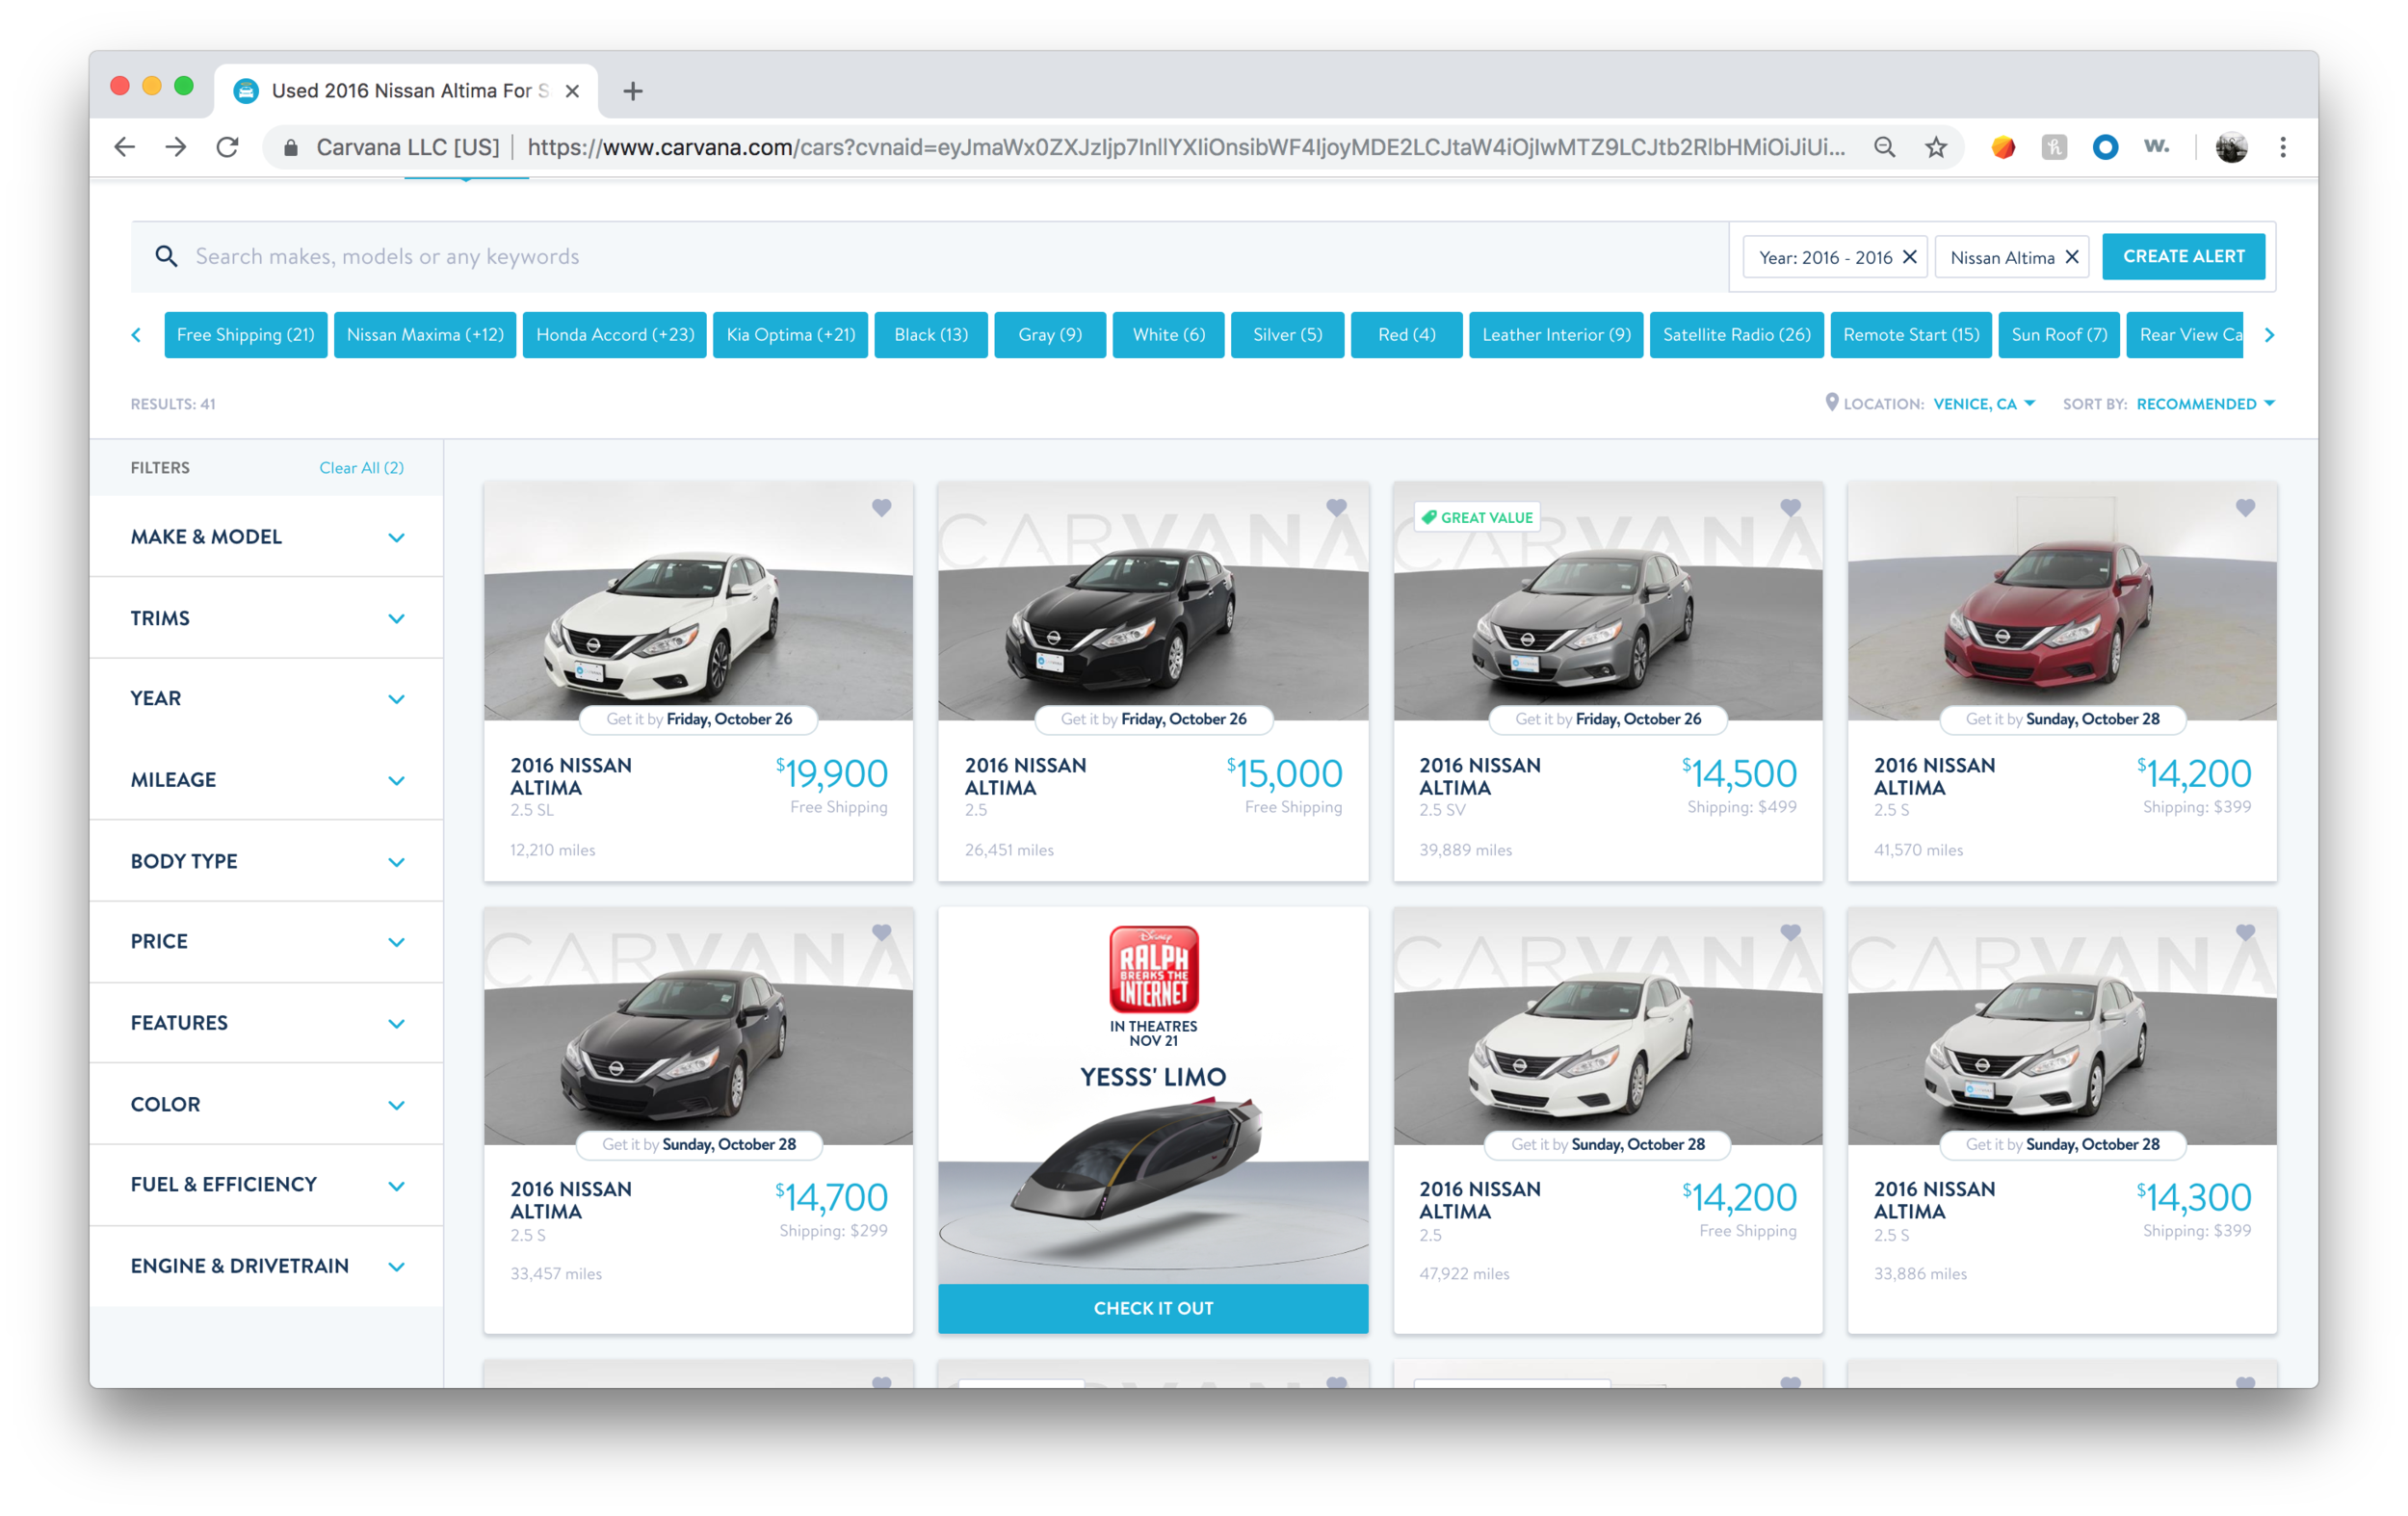Open the blue circle extension icon
Viewport: 2408px width, 1516px height.
[2105, 148]
